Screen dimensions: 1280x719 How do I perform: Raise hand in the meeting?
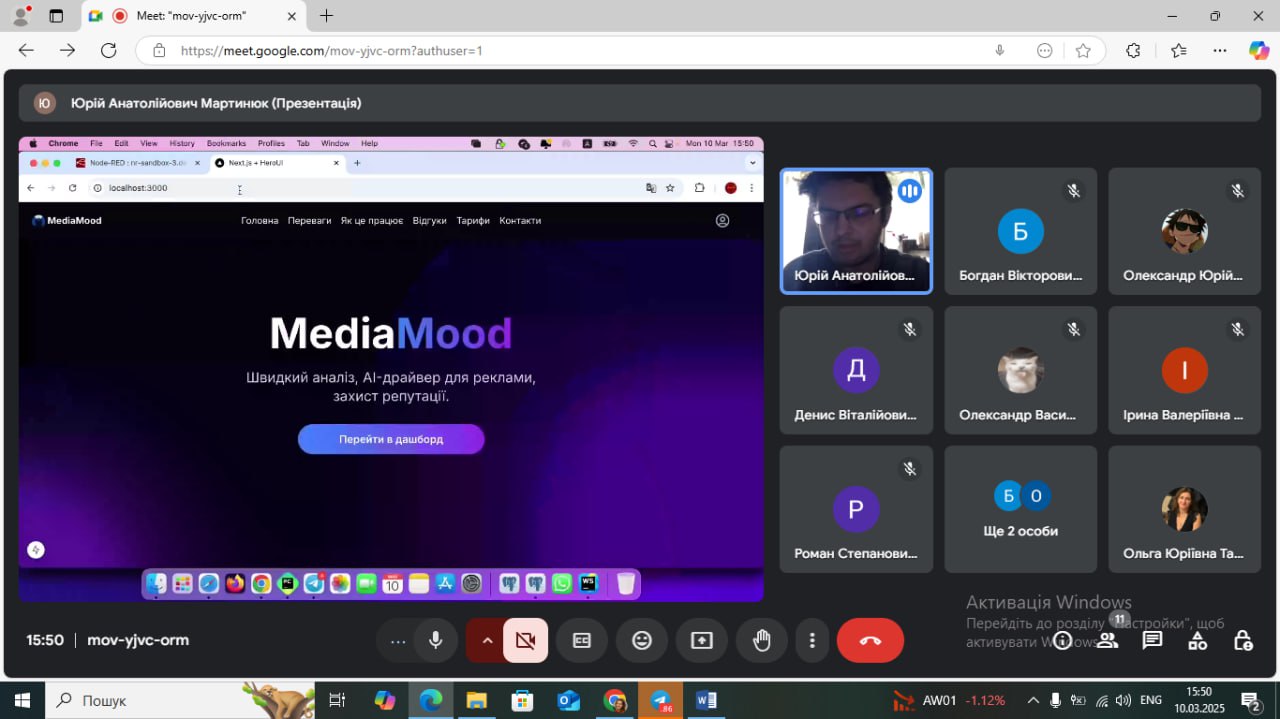click(x=762, y=640)
